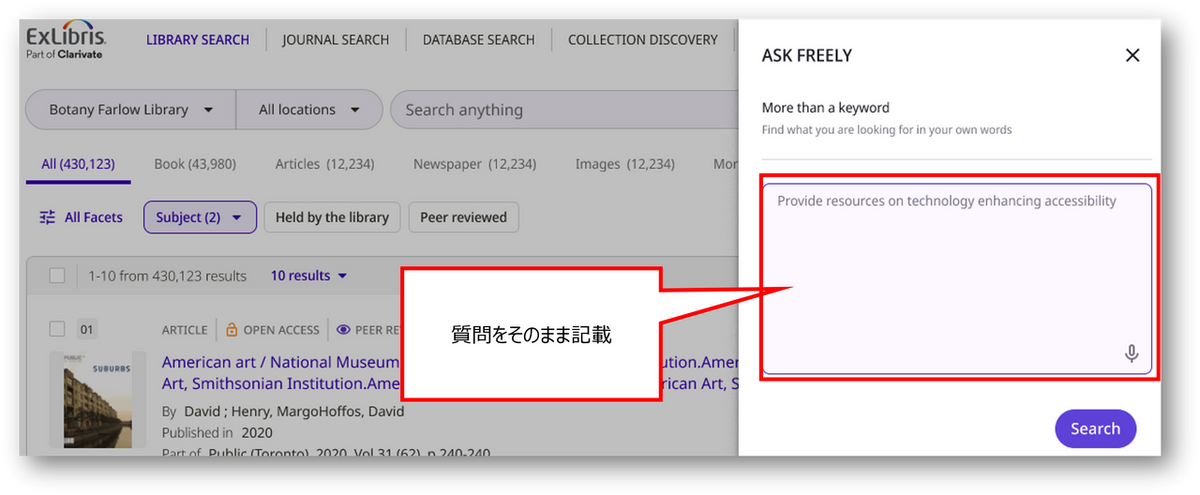Click the Open Access lock icon
This screenshot has height=495, width=1200.
pyautogui.click(x=231, y=329)
